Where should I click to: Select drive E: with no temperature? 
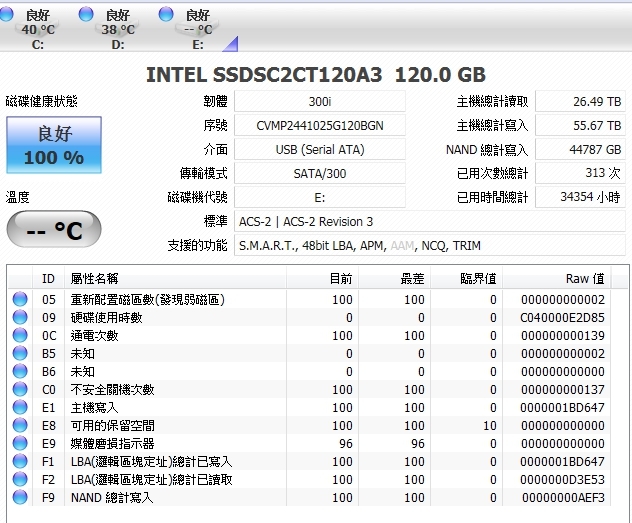coord(198,29)
